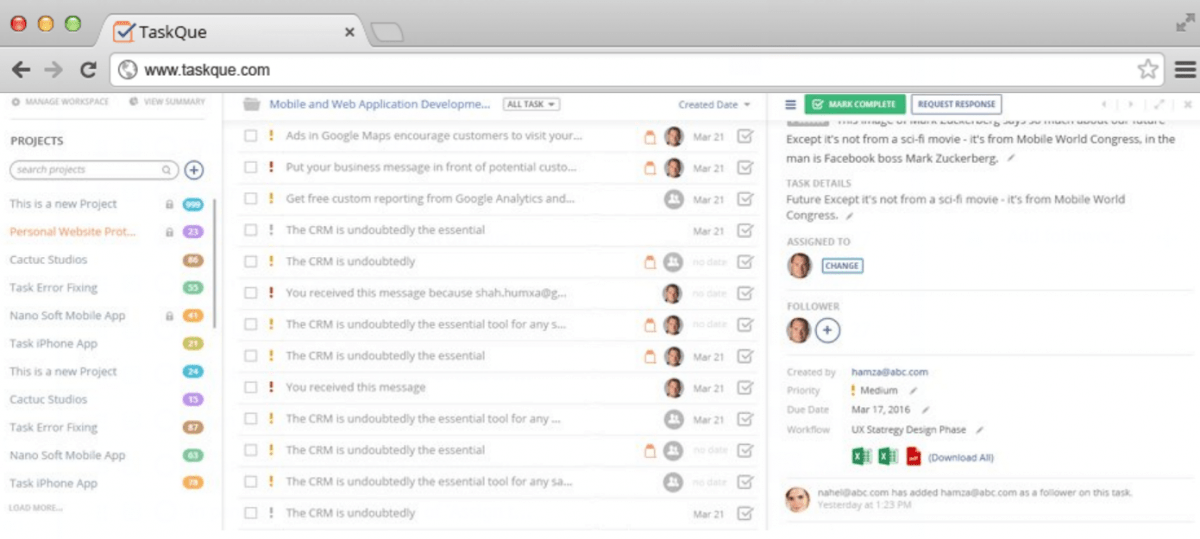
Task: Click the blue 24 count badge
Action: (x=193, y=372)
